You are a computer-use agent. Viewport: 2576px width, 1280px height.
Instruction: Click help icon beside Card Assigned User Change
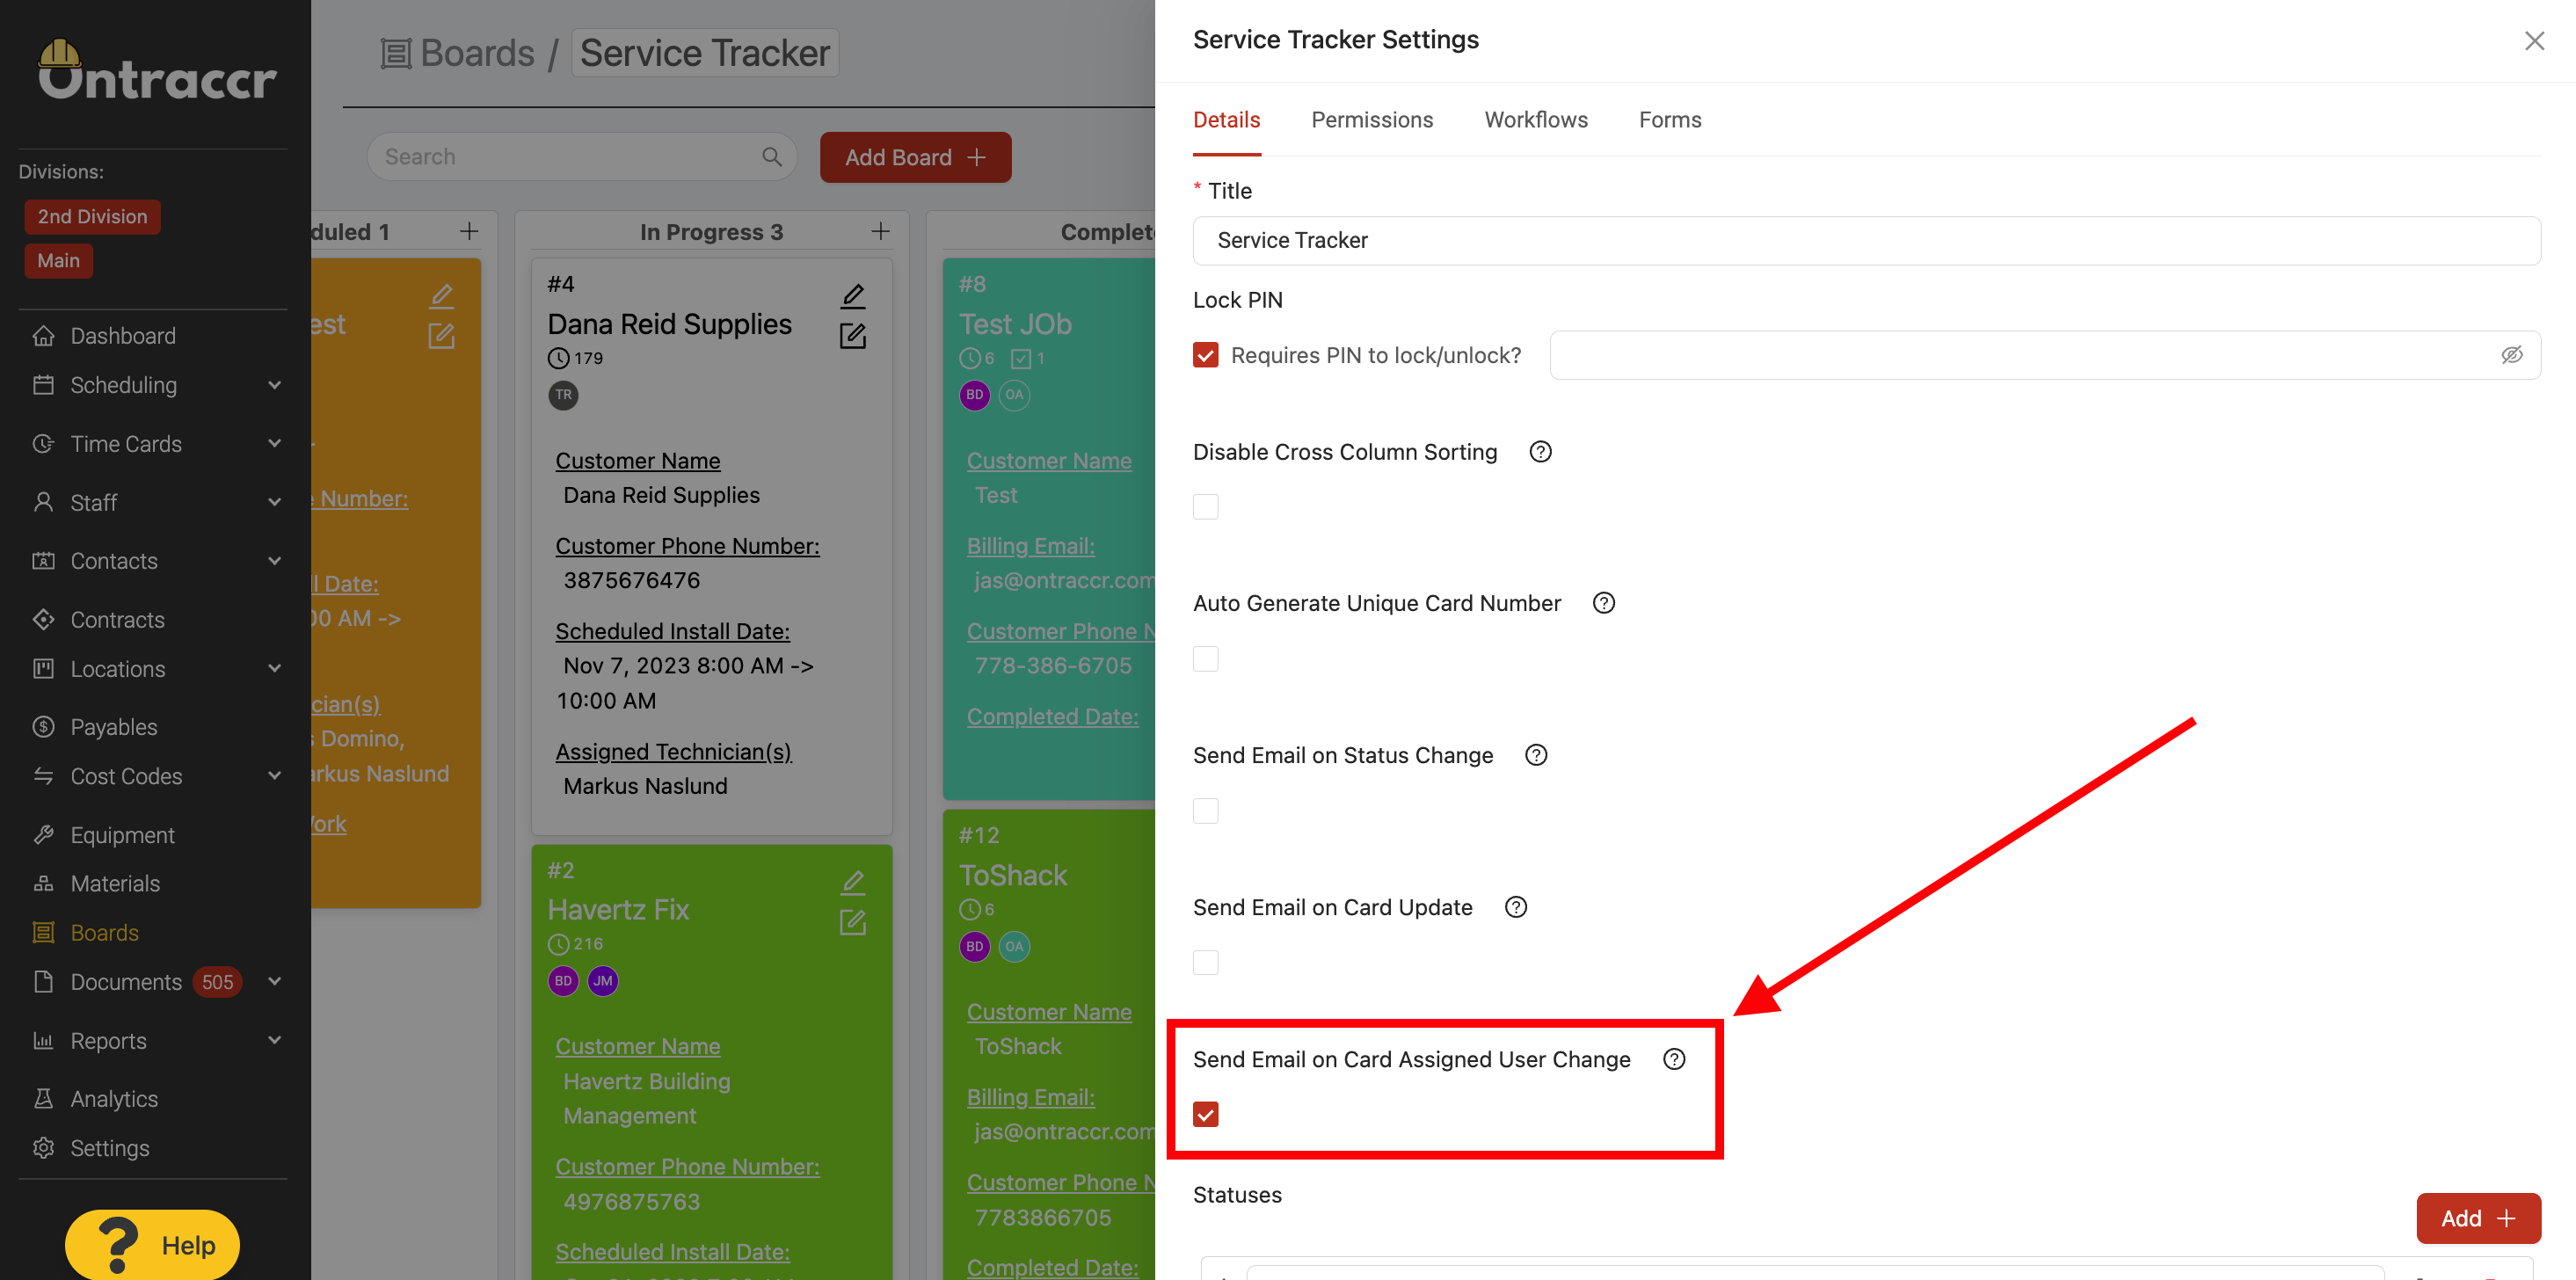(x=1674, y=1060)
